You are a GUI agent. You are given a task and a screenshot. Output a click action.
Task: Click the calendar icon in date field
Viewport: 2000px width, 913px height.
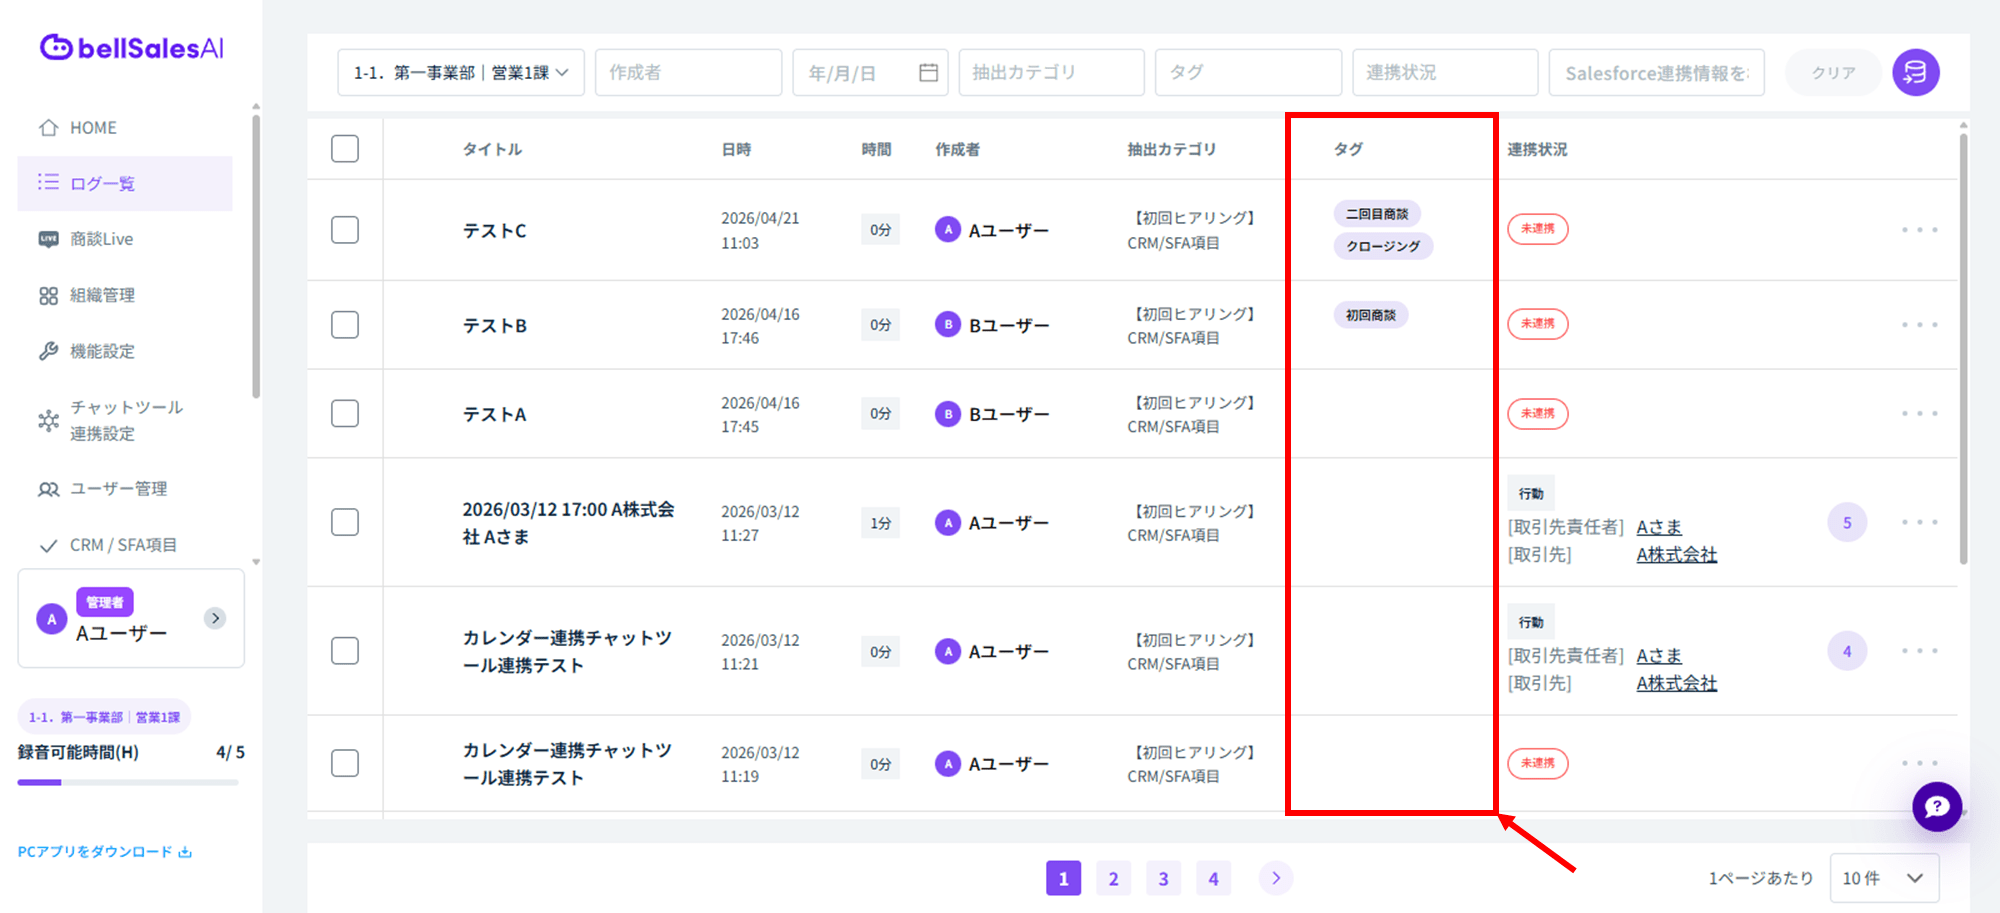click(x=928, y=73)
